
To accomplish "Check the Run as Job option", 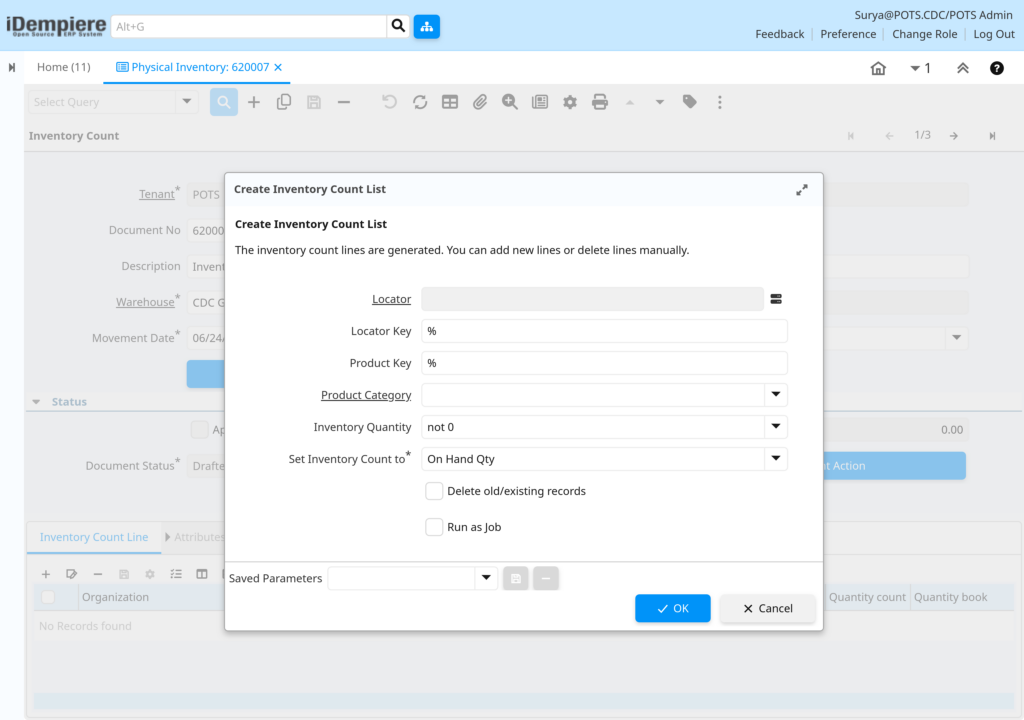I will (x=434, y=527).
